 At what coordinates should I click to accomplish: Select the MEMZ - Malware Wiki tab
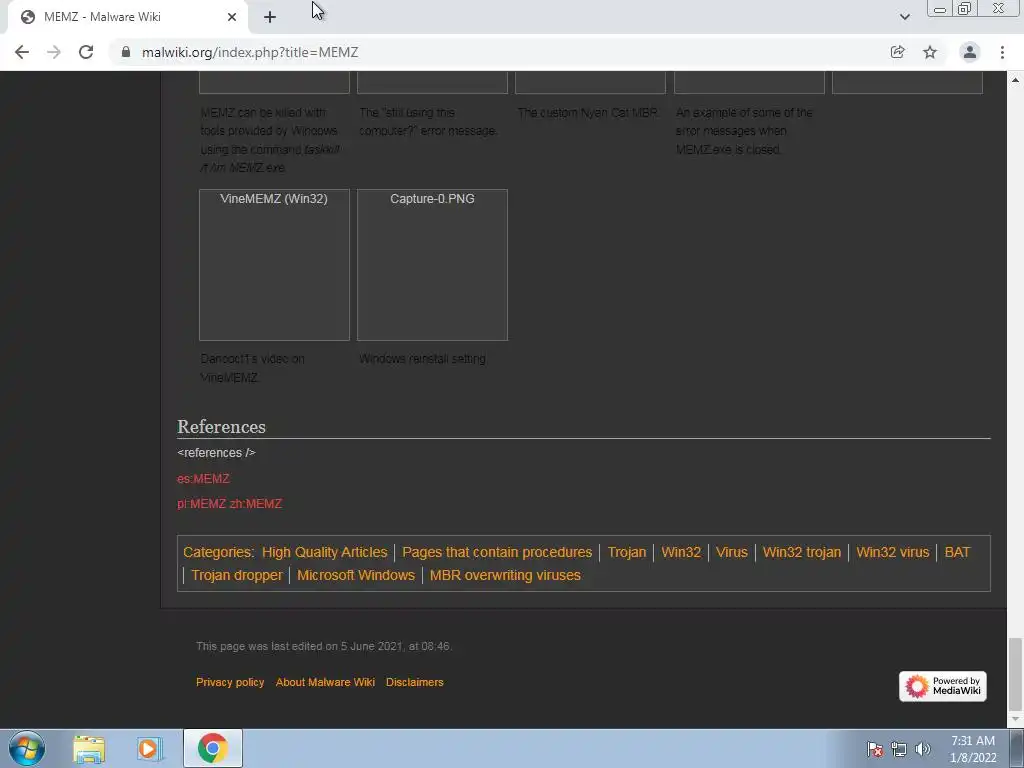[128, 17]
